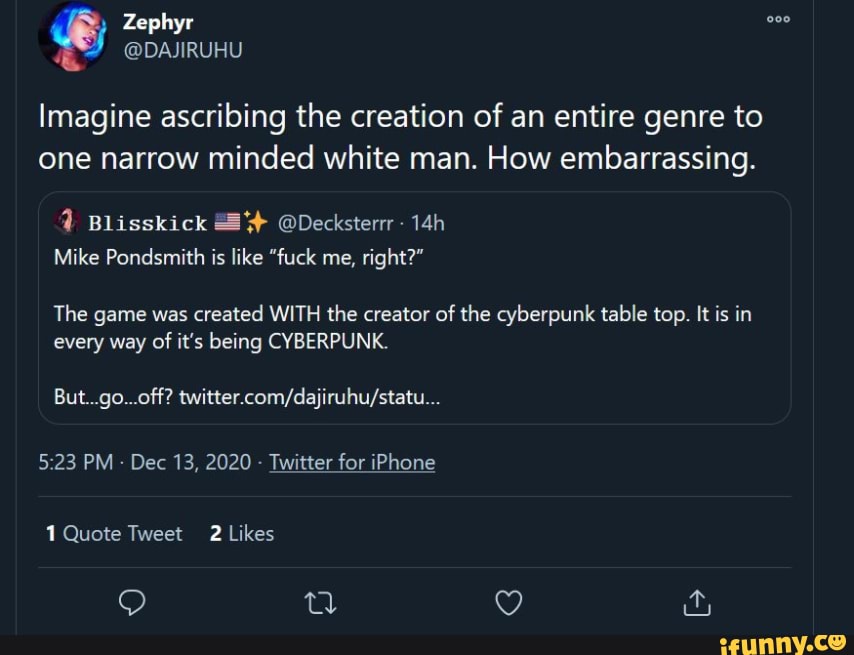Open the Zephyr display name link
Image resolution: width=854 pixels, height=655 pixels.
pyautogui.click(x=150, y=20)
